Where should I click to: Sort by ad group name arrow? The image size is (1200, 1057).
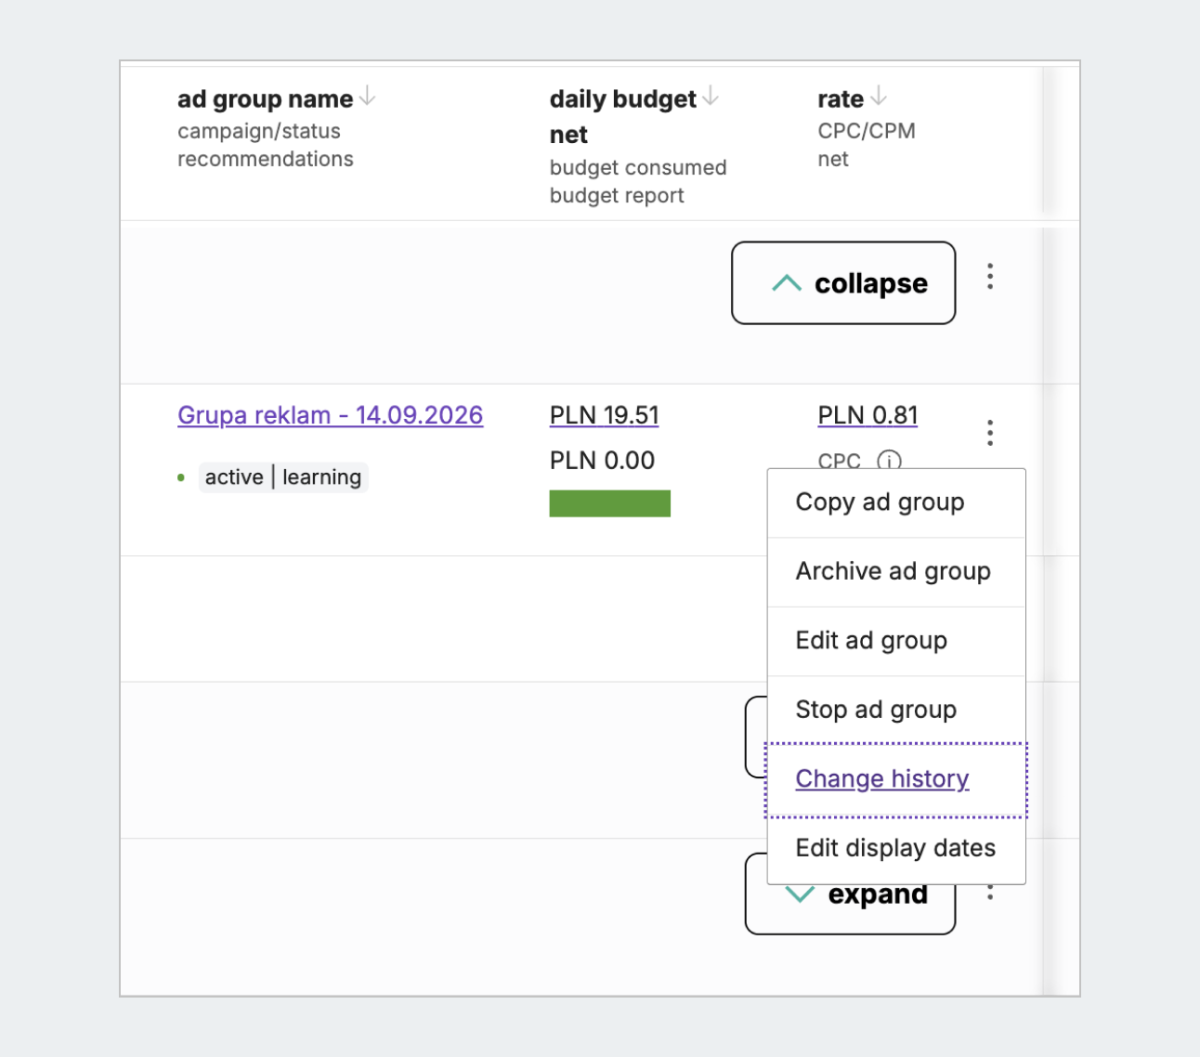[x=368, y=96]
